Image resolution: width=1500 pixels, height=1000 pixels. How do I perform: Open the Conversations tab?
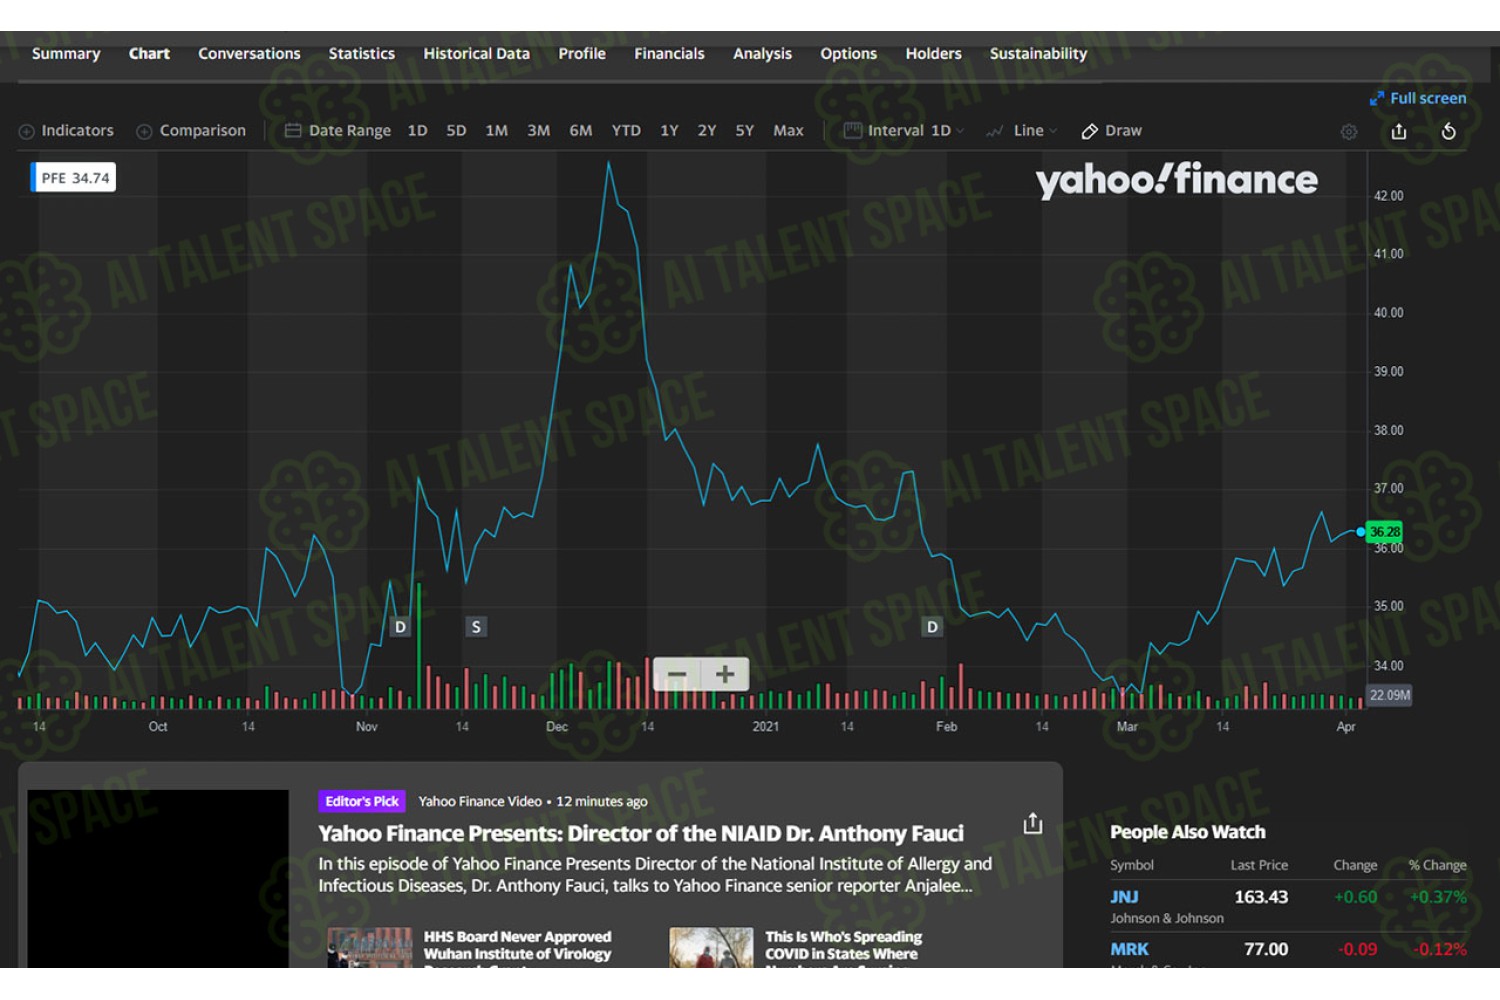click(x=249, y=54)
